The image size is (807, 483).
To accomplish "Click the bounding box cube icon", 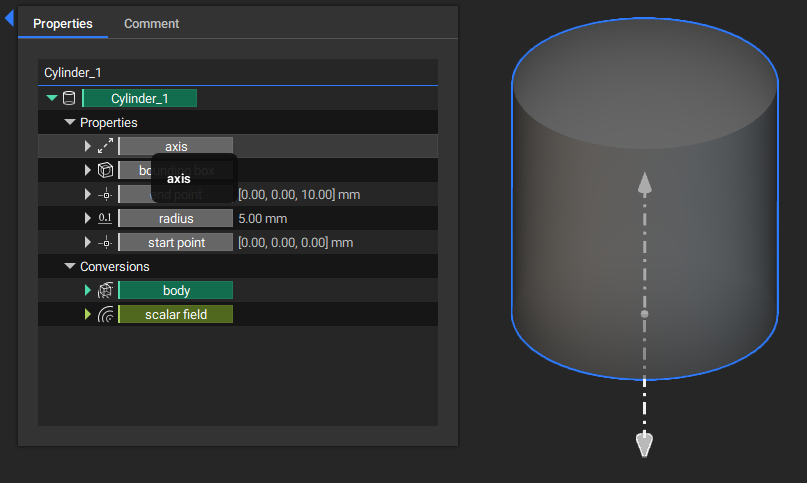I will point(105,170).
